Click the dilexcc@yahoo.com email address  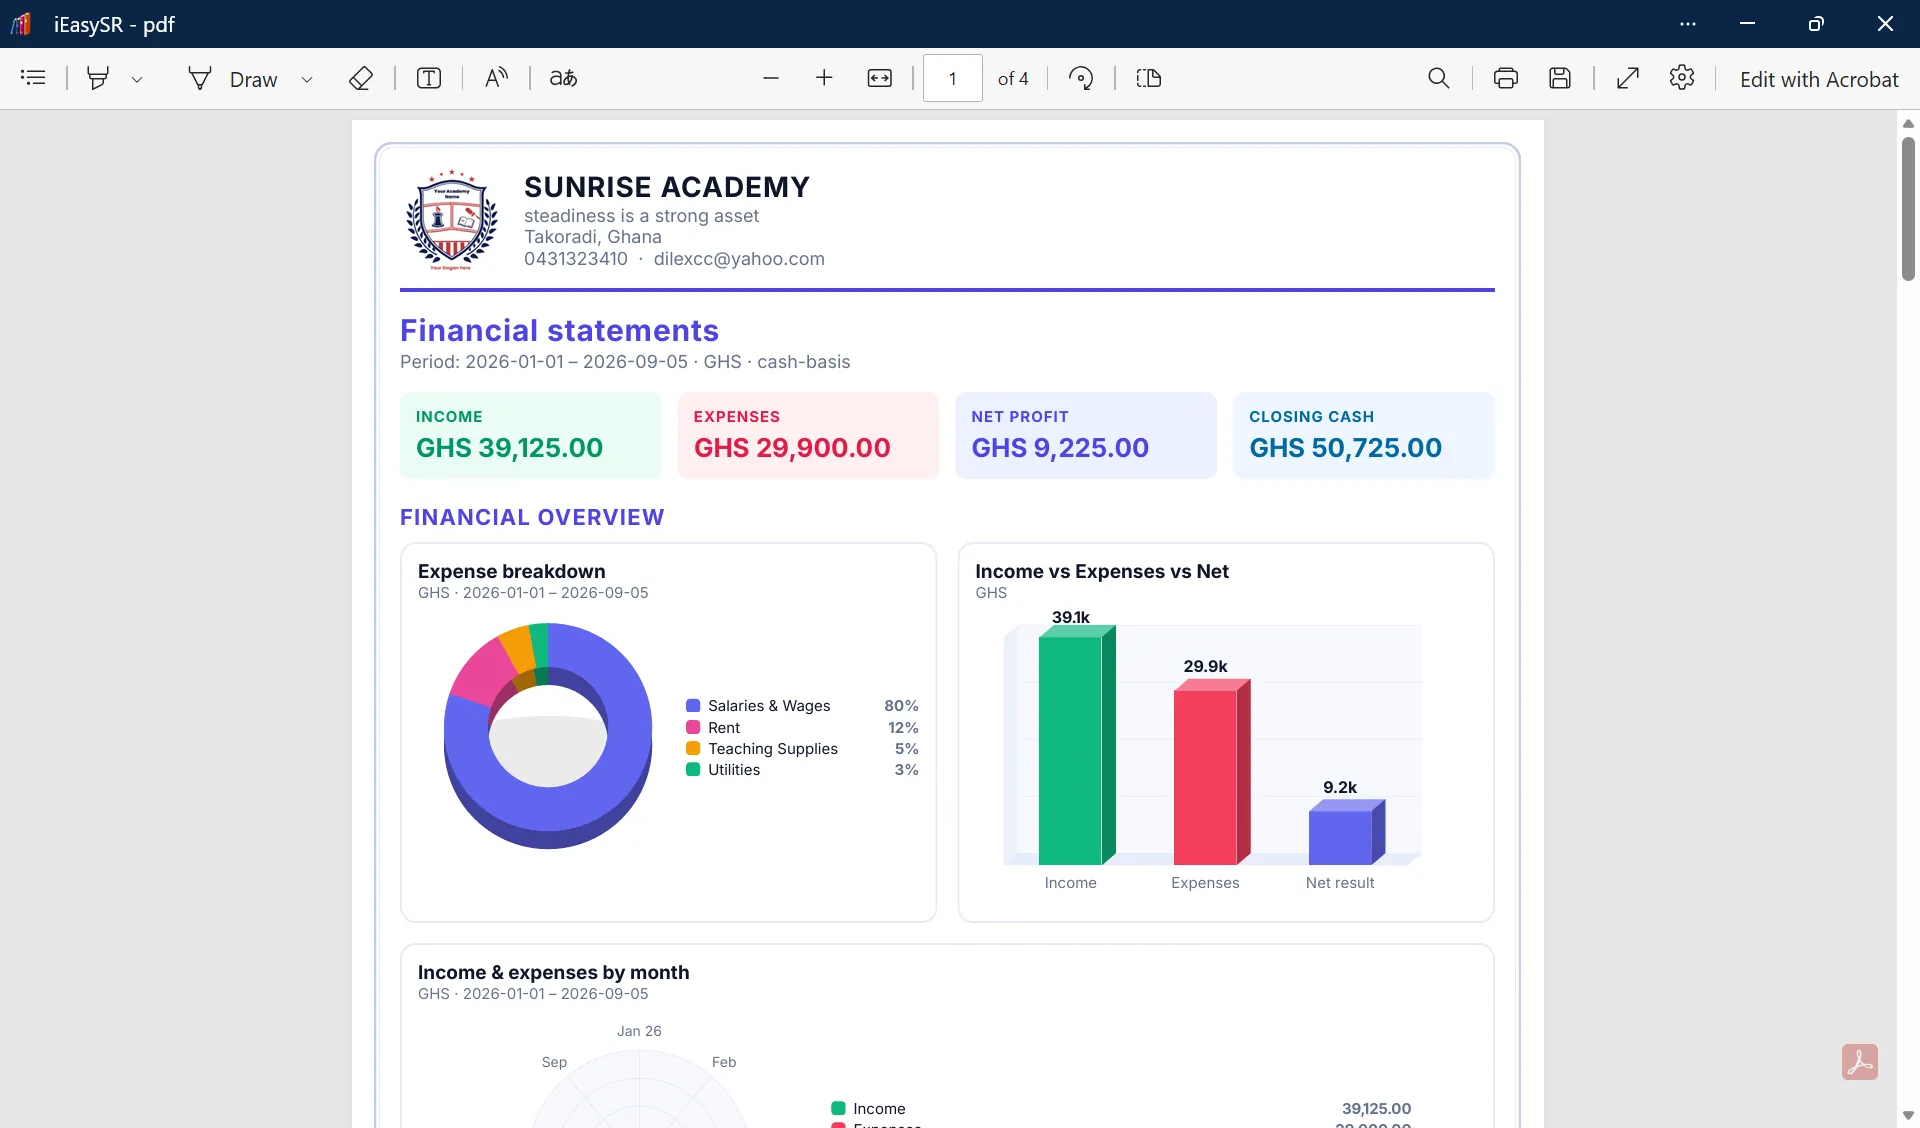[x=739, y=259]
